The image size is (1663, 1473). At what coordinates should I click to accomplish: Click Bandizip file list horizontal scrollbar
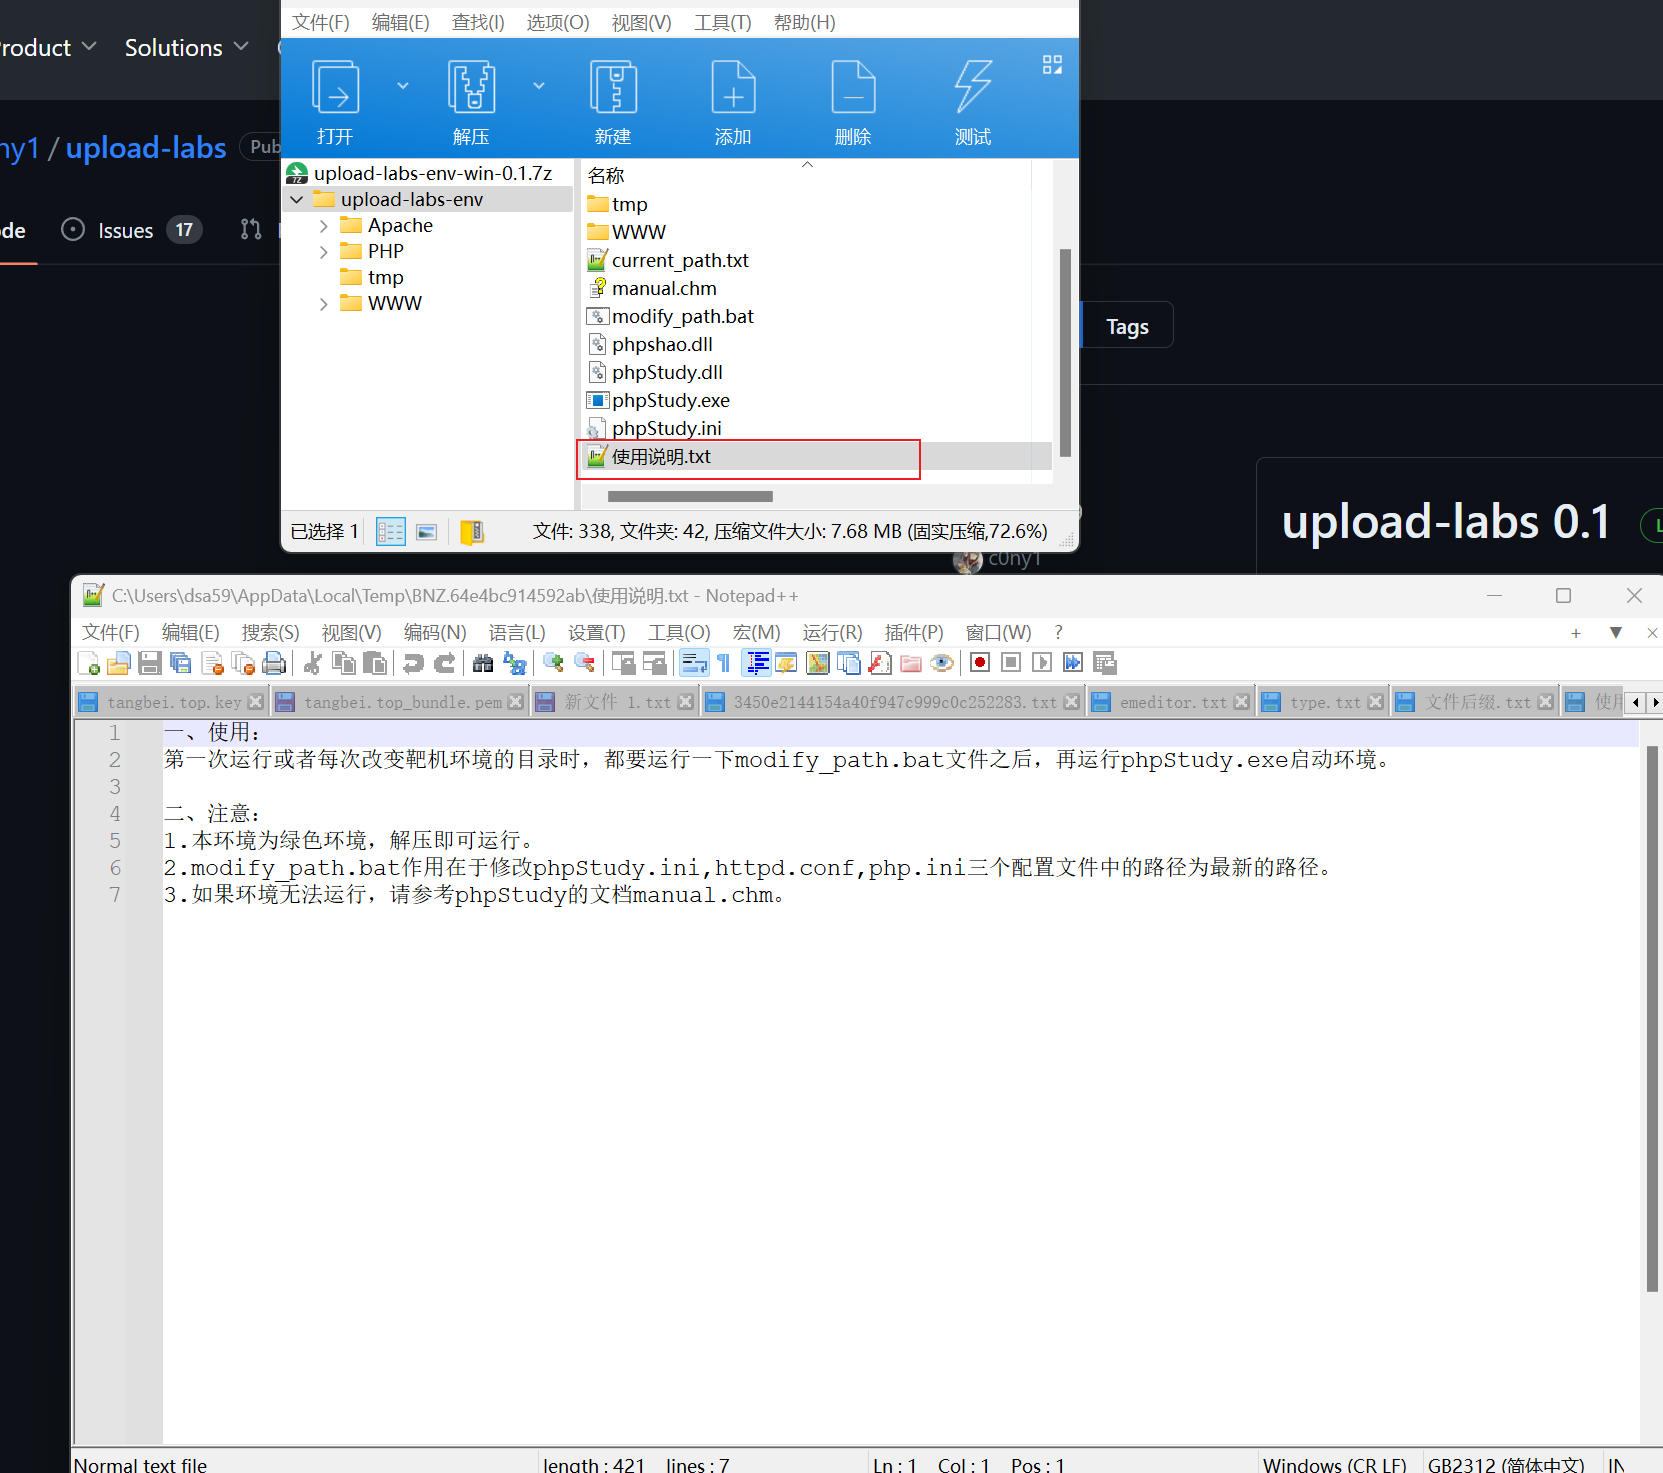[690, 496]
